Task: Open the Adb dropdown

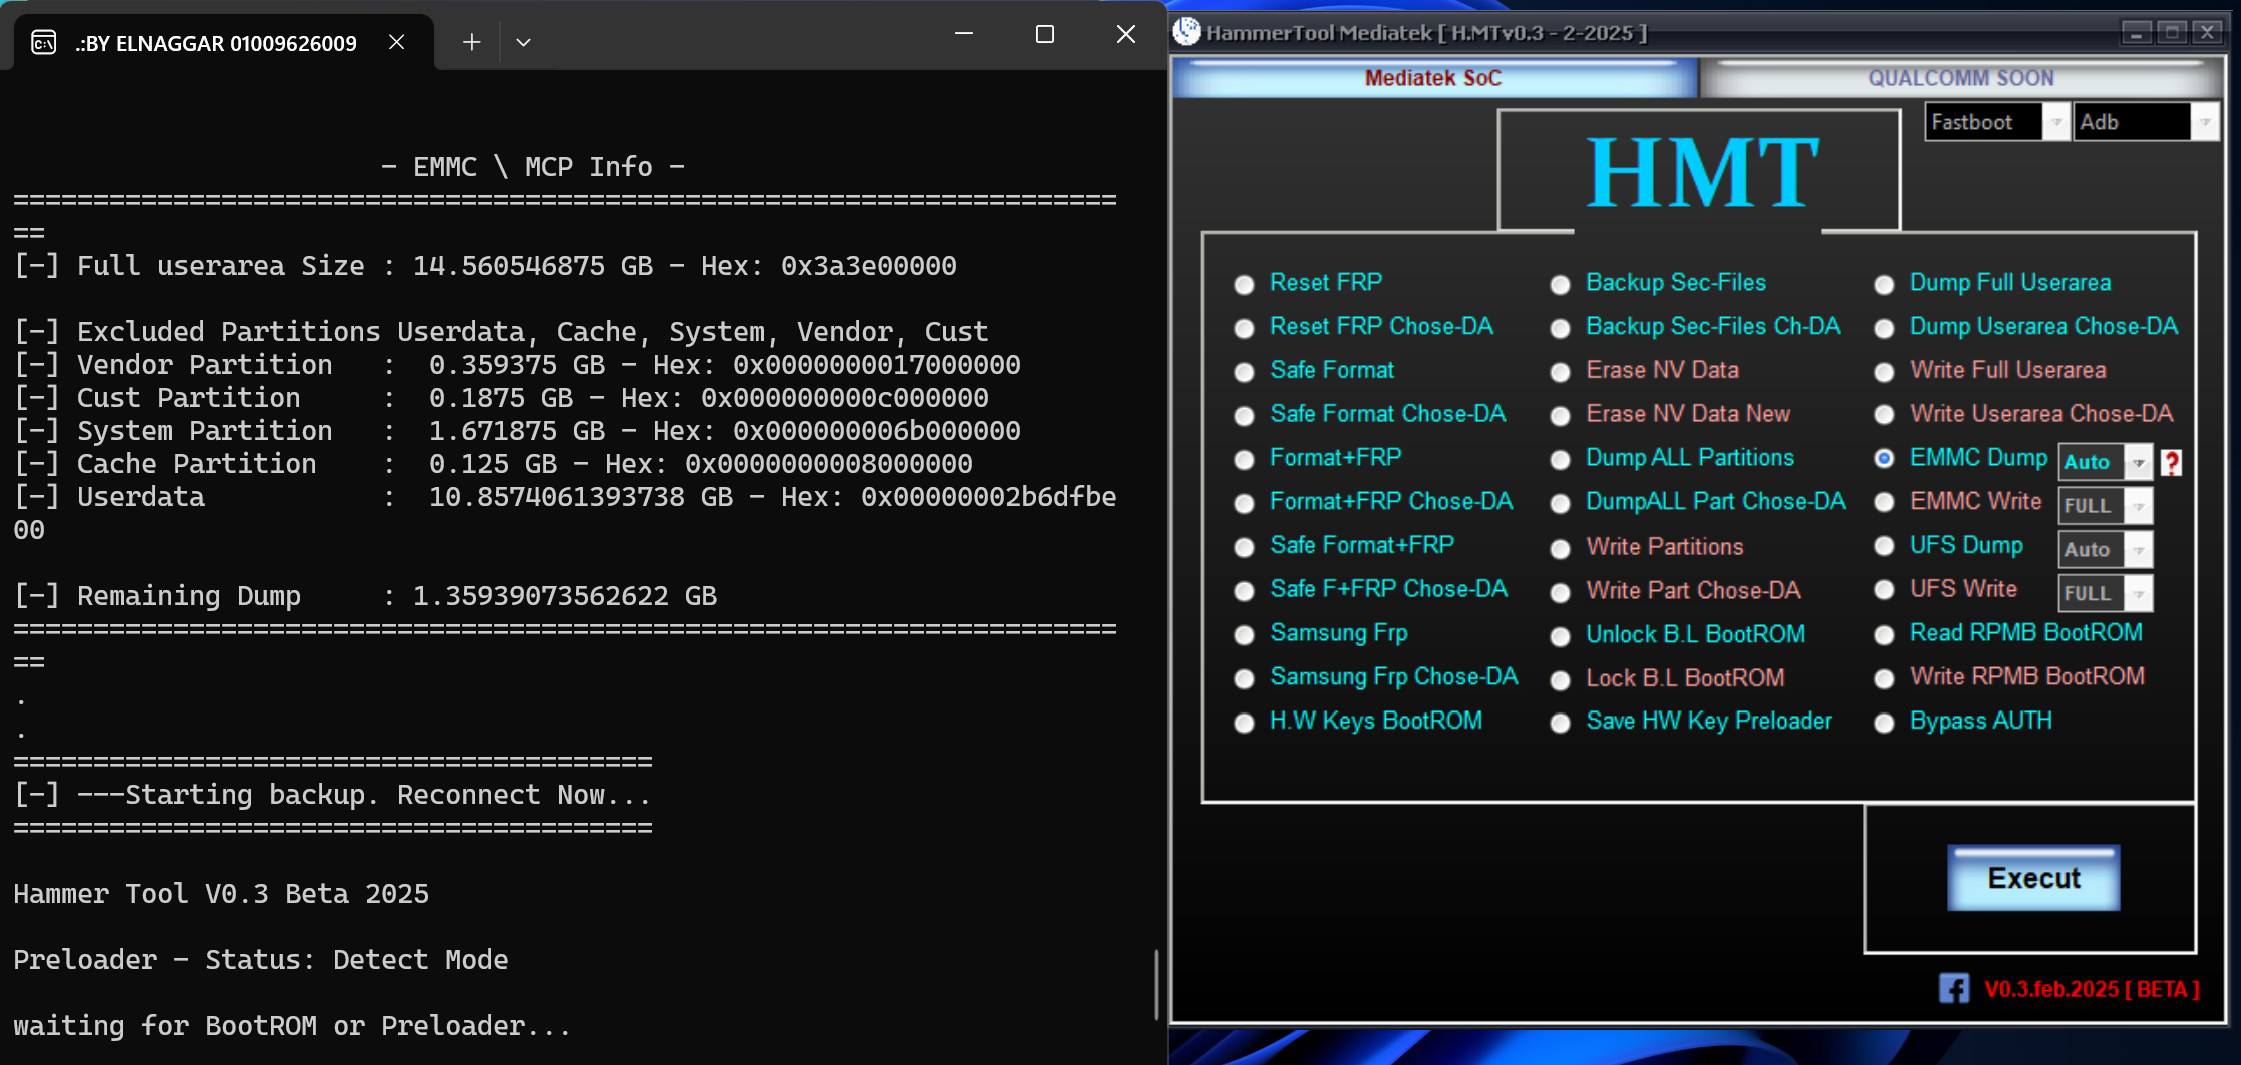Action: (2204, 122)
